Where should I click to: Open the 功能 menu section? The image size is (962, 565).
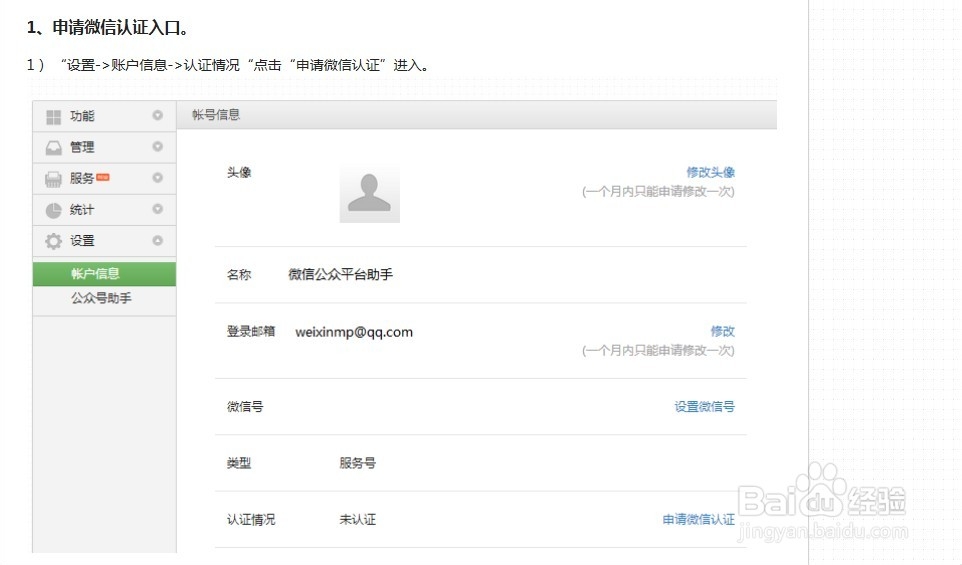(x=104, y=116)
